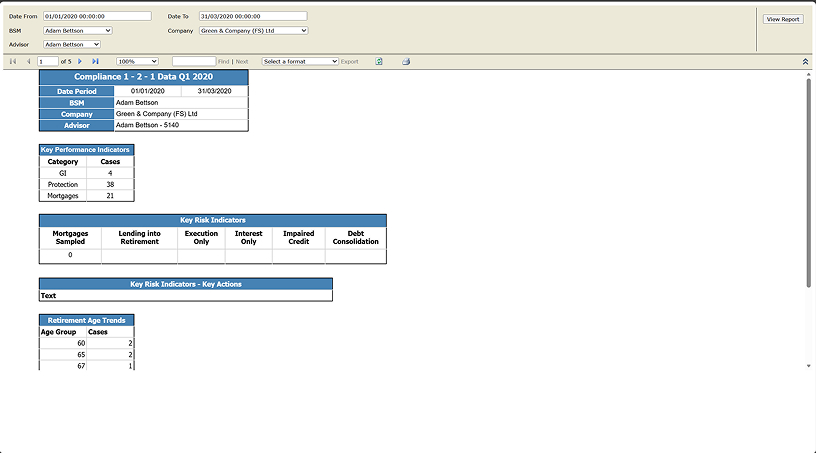Click Green & Company (FS) Ltd cell
Viewport: 816px width, 453px height.
(181, 114)
